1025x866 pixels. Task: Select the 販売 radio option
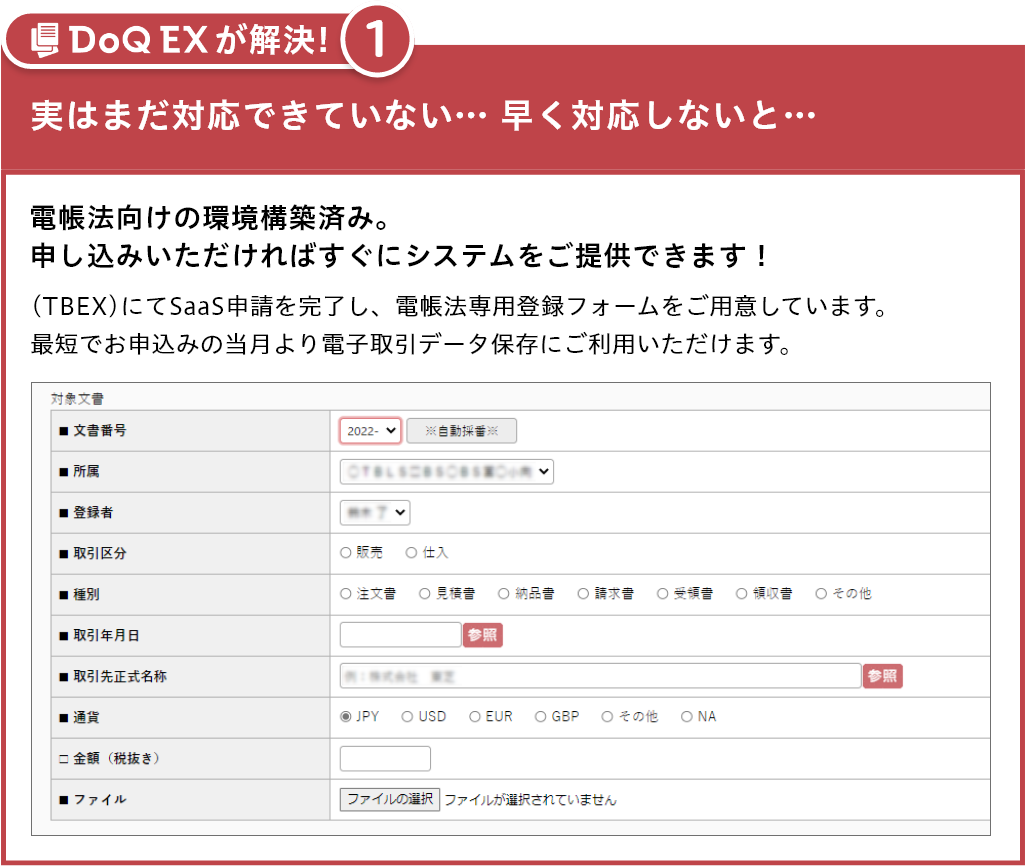(x=346, y=553)
